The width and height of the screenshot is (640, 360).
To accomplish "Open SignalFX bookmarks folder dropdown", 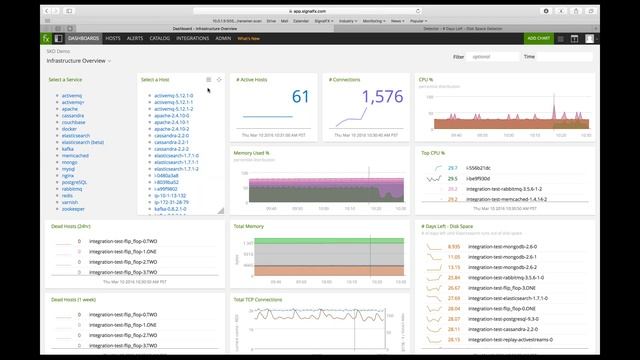I will click(x=324, y=21).
